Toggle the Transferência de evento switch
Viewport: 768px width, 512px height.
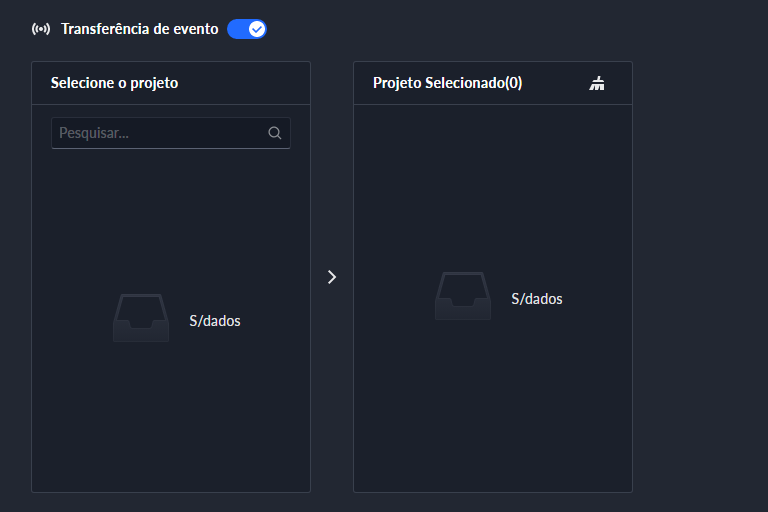click(x=246, y=29)
